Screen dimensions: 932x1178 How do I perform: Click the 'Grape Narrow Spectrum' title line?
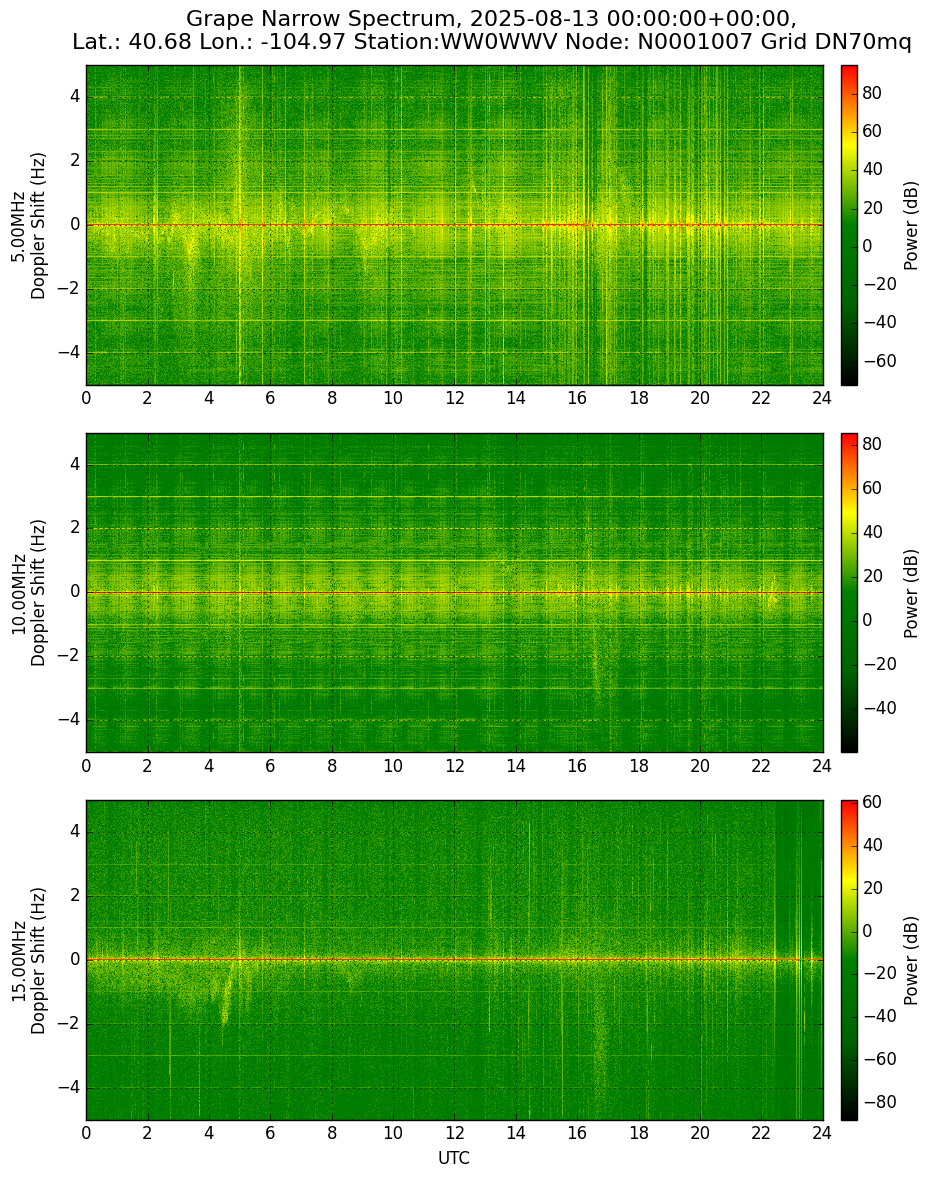coord(491,18)
